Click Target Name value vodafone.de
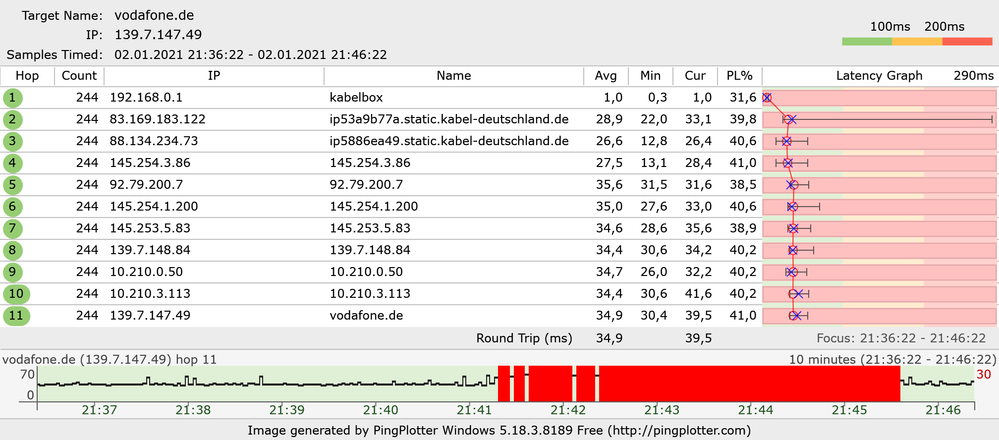999x440 pixels. coord(155,15)
